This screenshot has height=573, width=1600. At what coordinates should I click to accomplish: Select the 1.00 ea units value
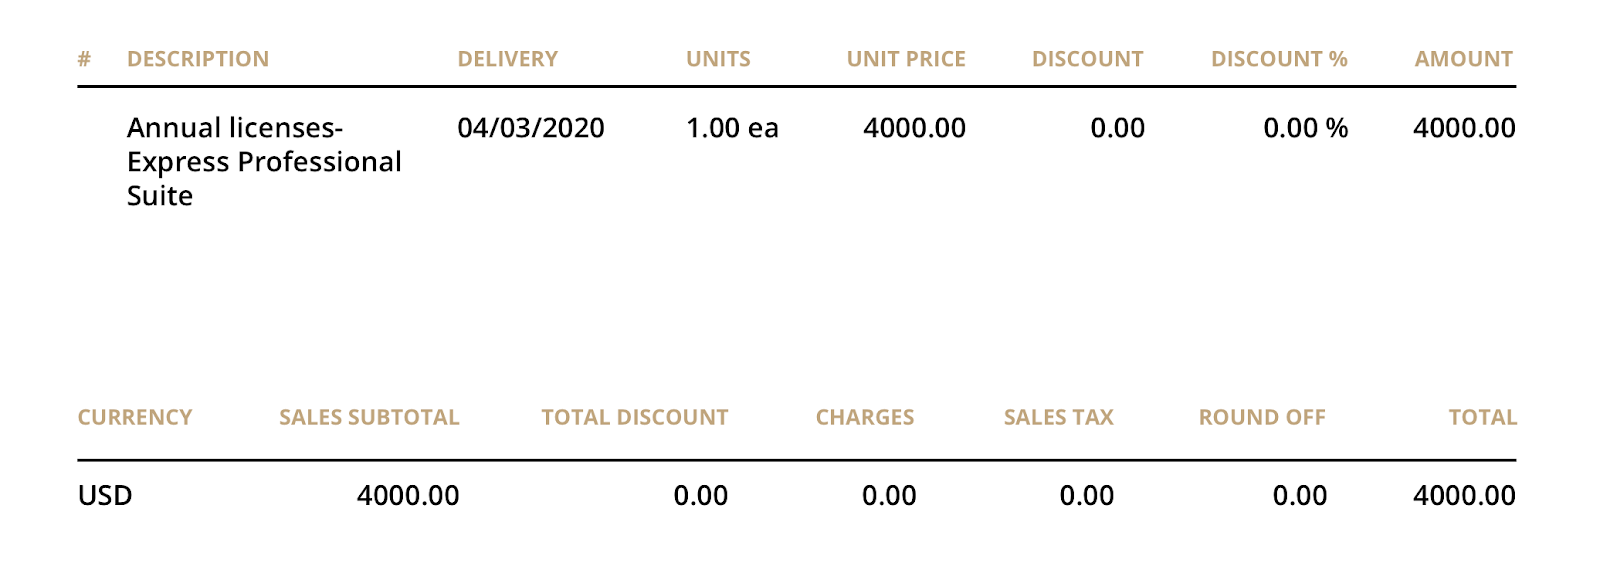[732, 128]
